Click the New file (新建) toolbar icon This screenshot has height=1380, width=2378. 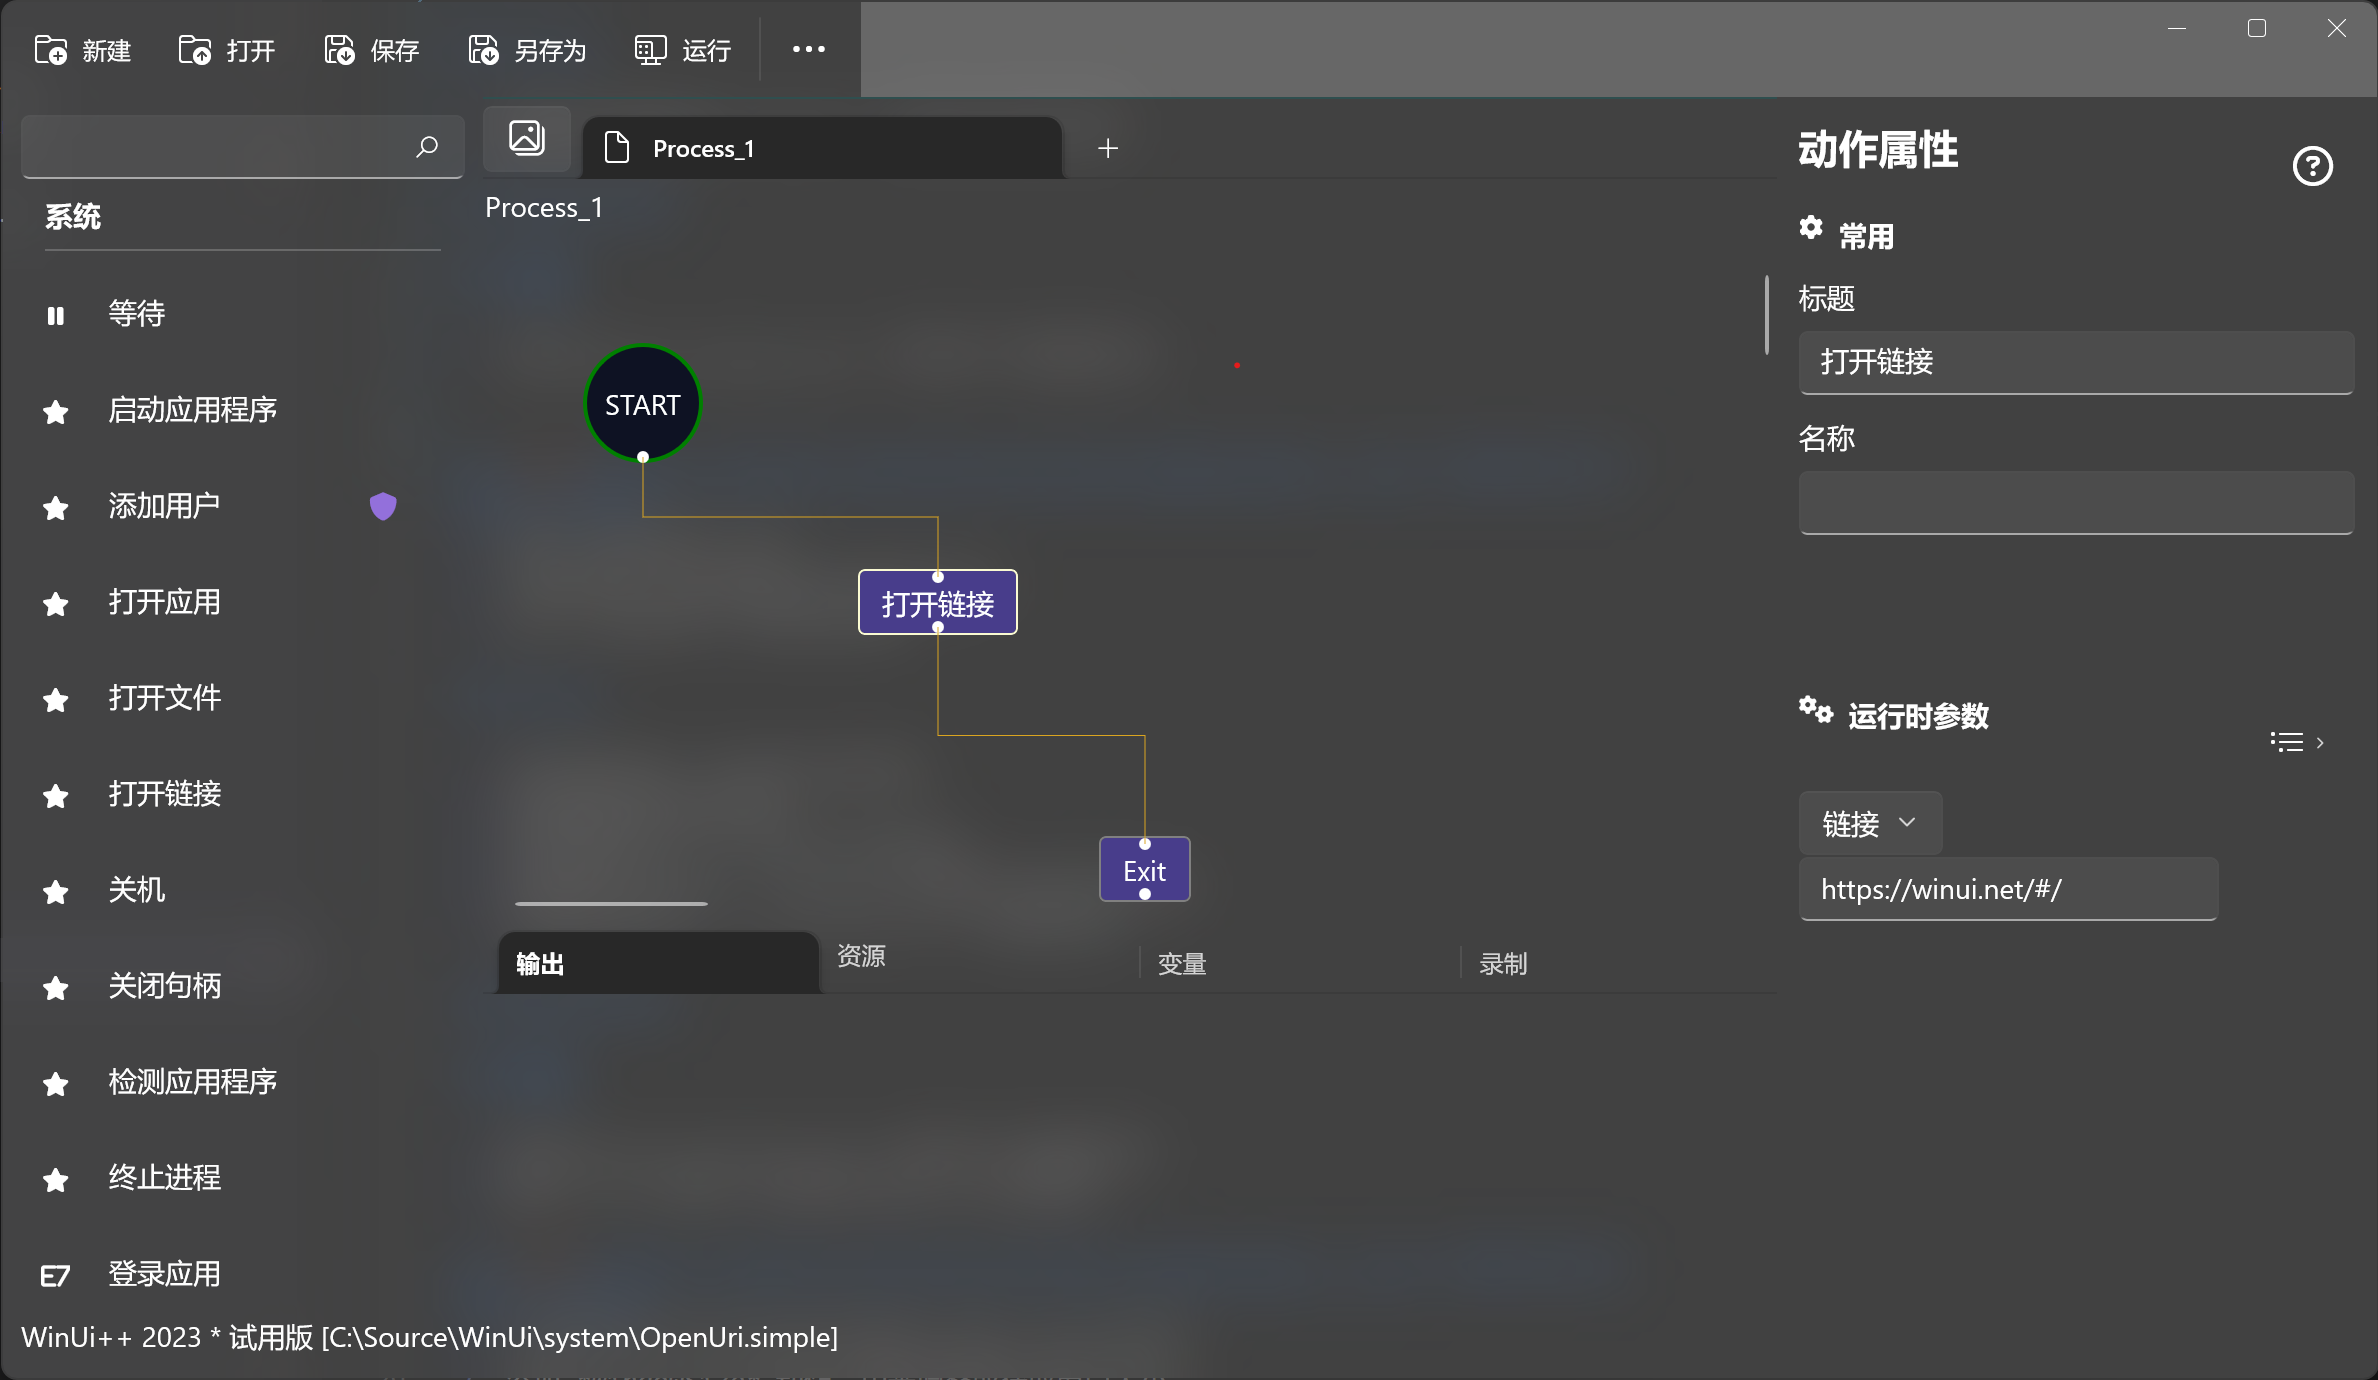coord(51,50)
